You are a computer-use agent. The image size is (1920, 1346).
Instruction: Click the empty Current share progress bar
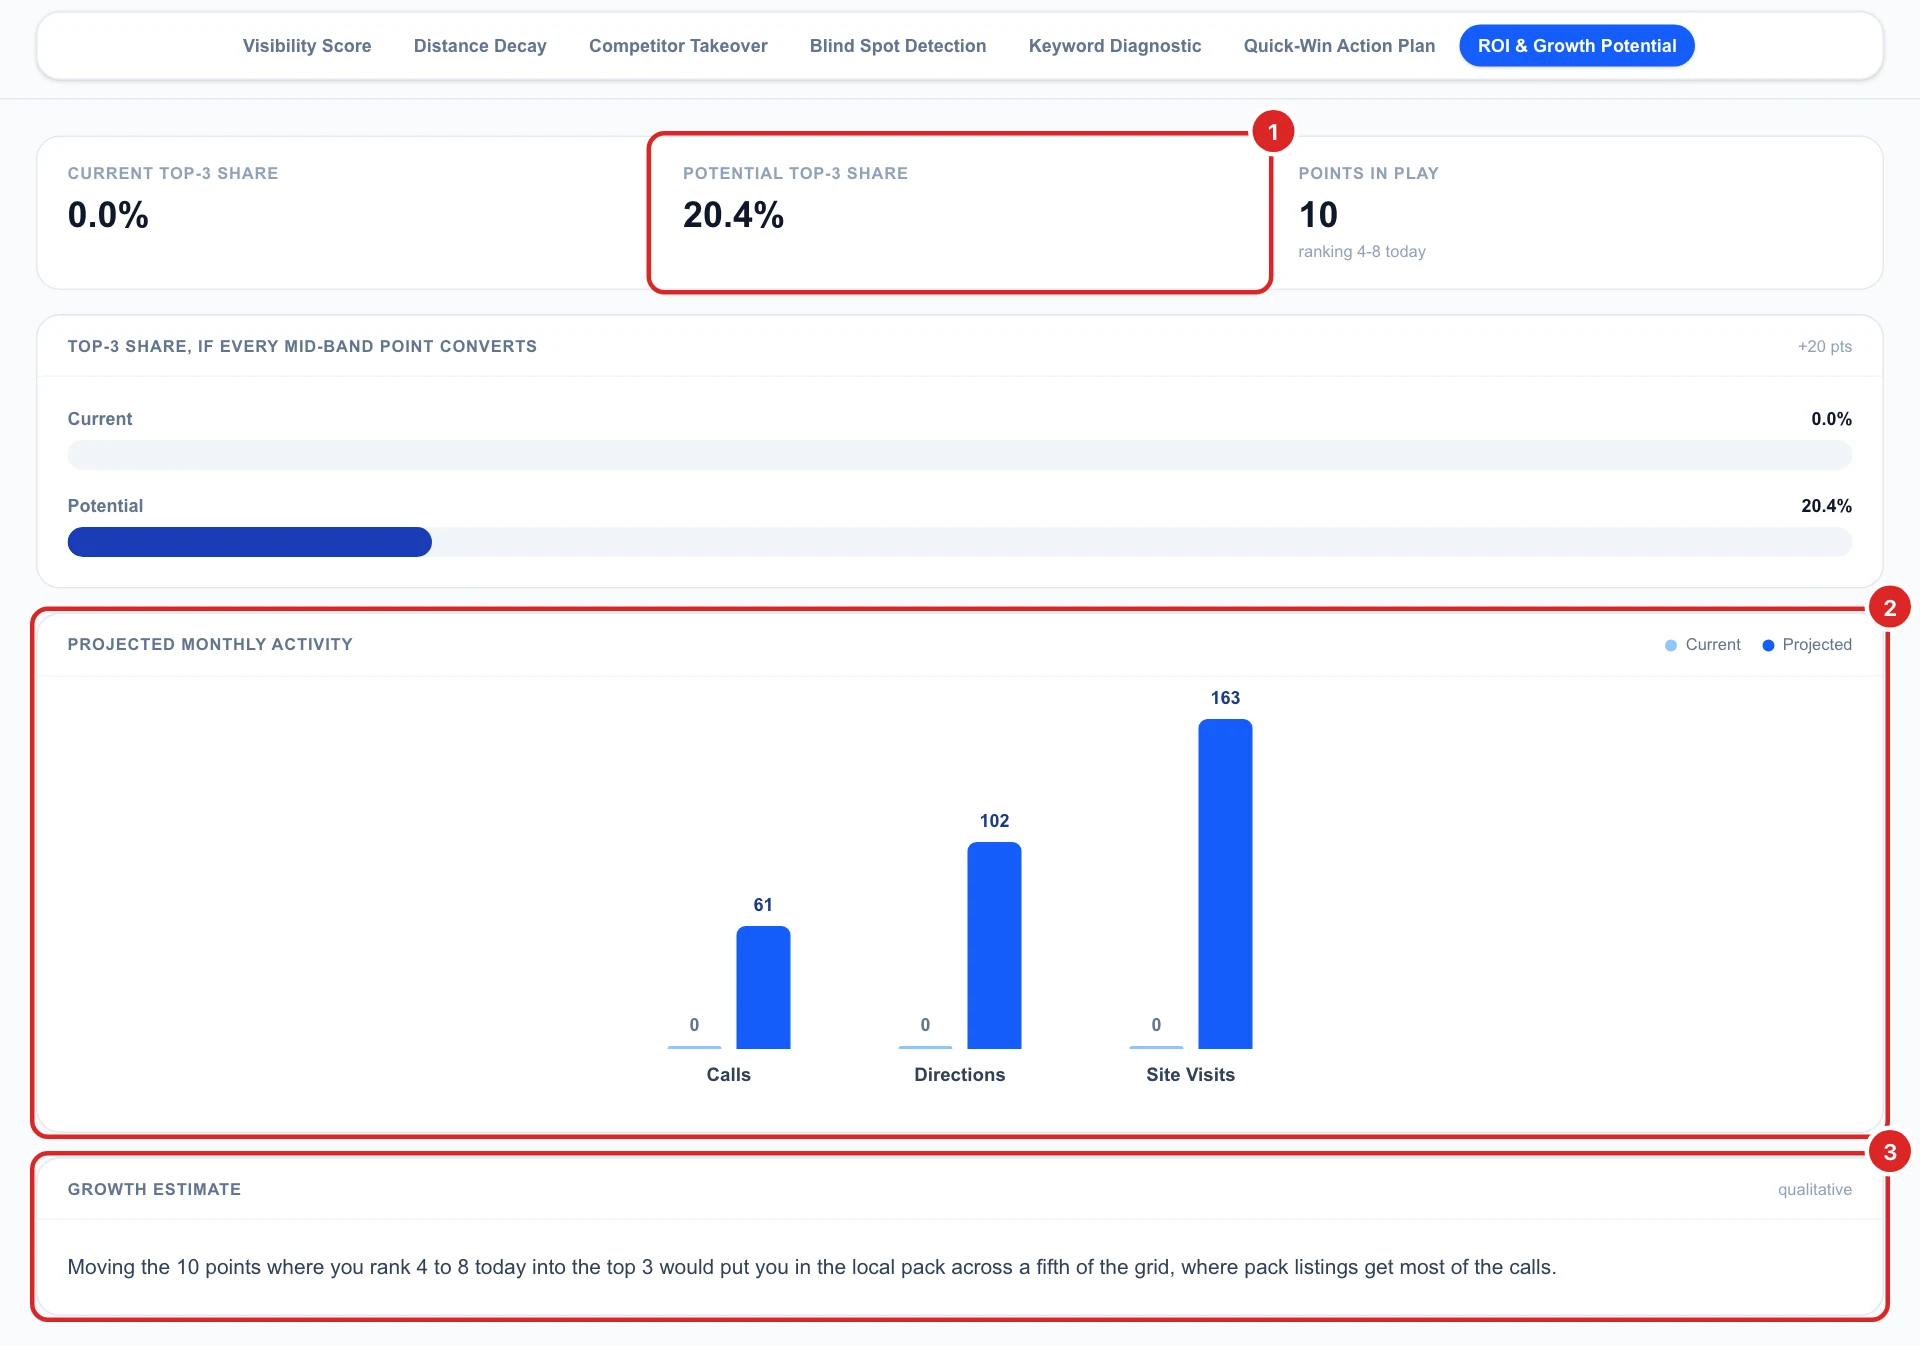(959, 455)
